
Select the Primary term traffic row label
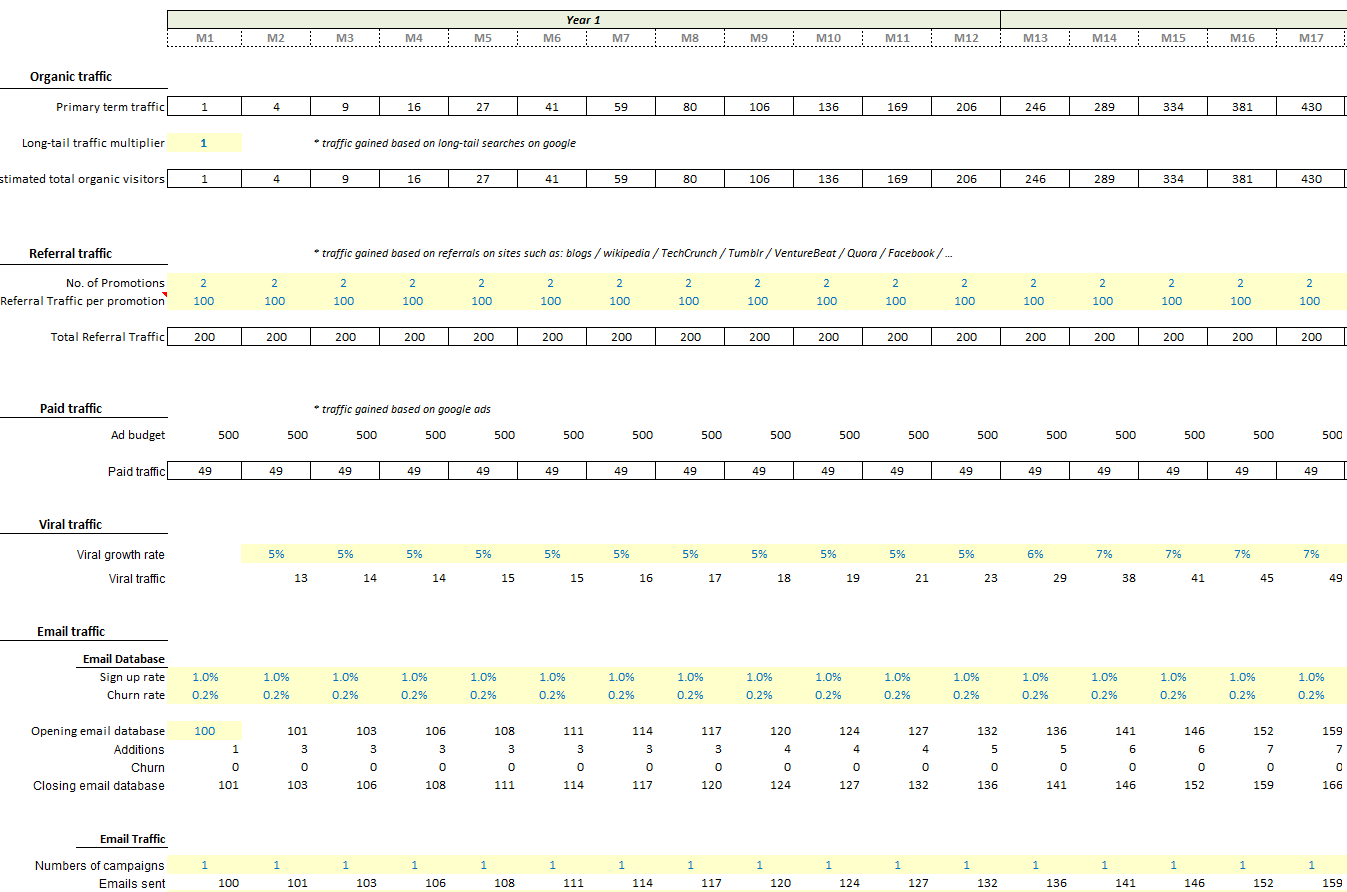(x=110, y=107)
